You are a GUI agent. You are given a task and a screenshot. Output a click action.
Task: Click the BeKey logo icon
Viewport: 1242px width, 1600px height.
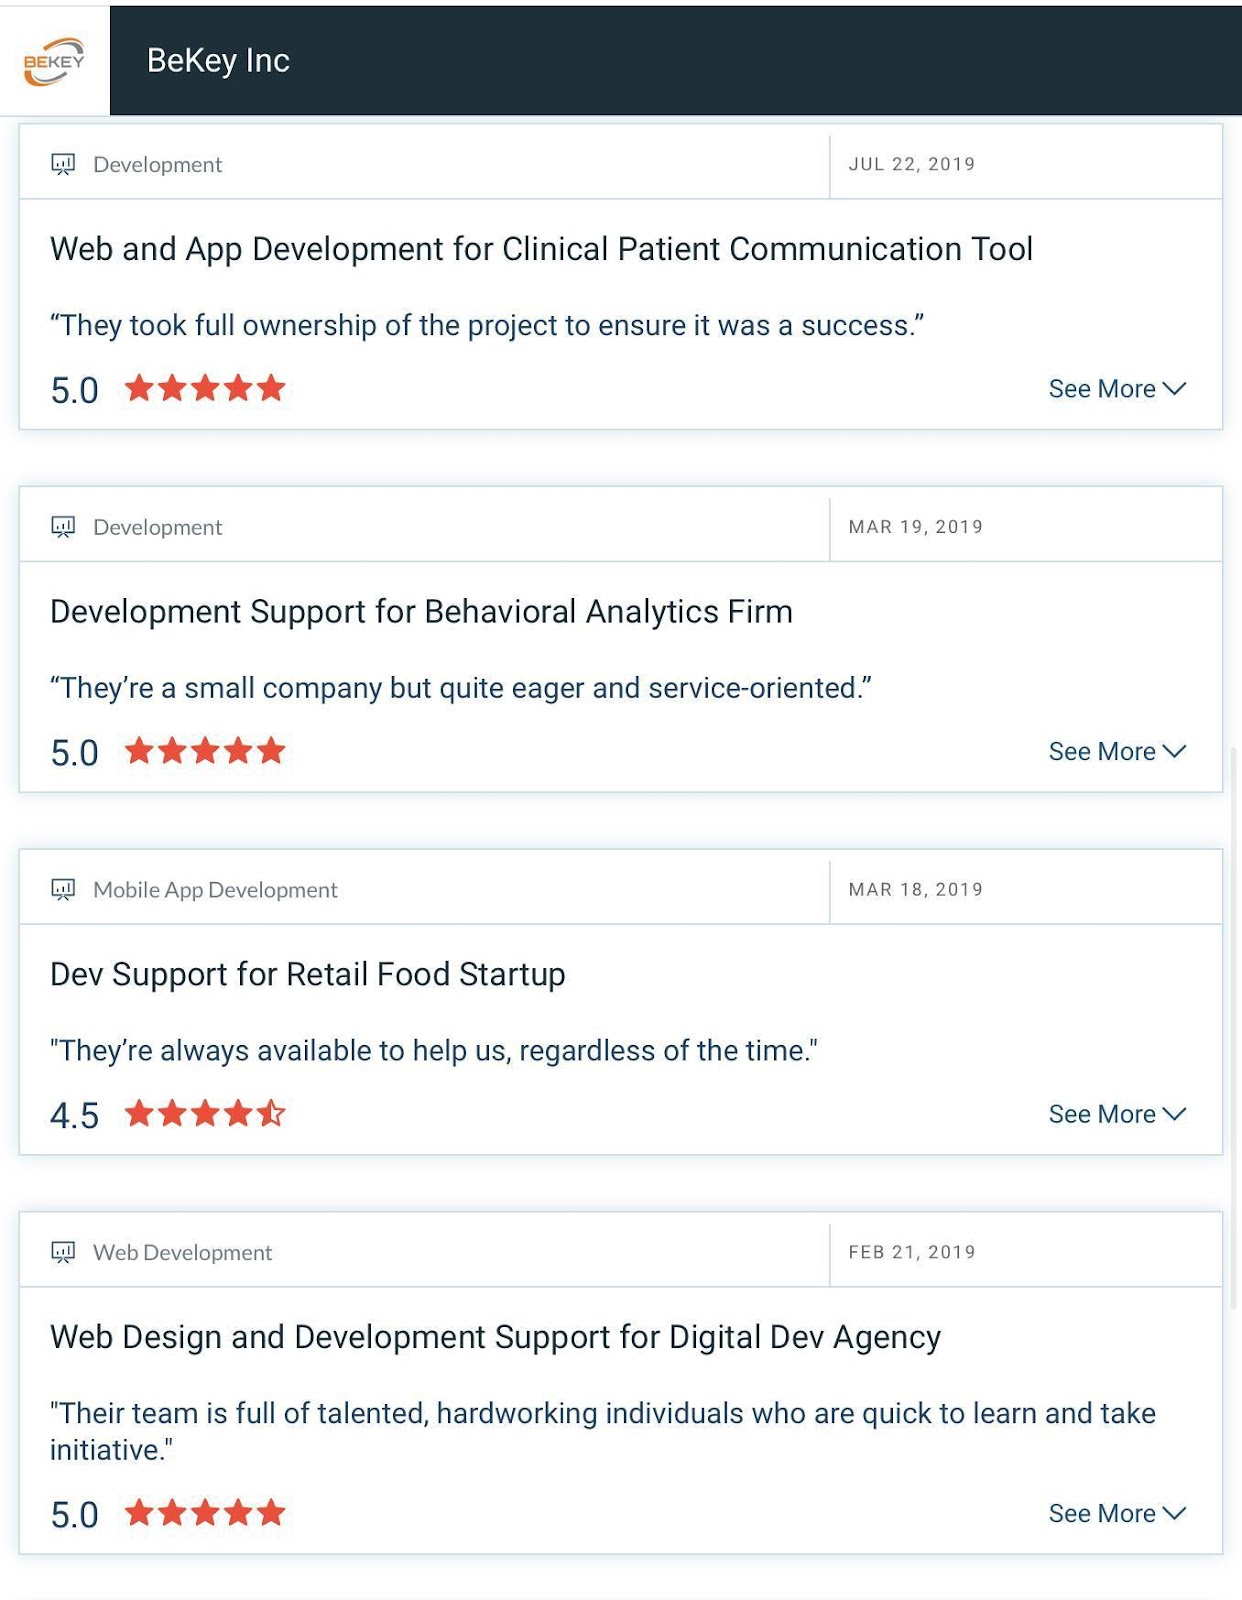coord(54,61)
